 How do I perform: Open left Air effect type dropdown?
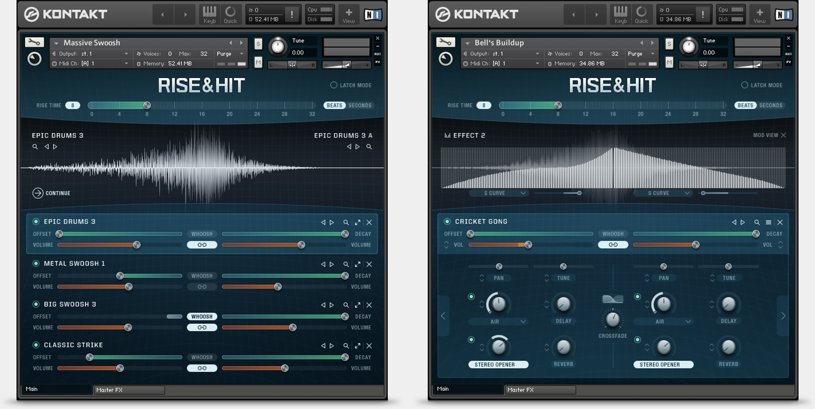click(499, 322)
